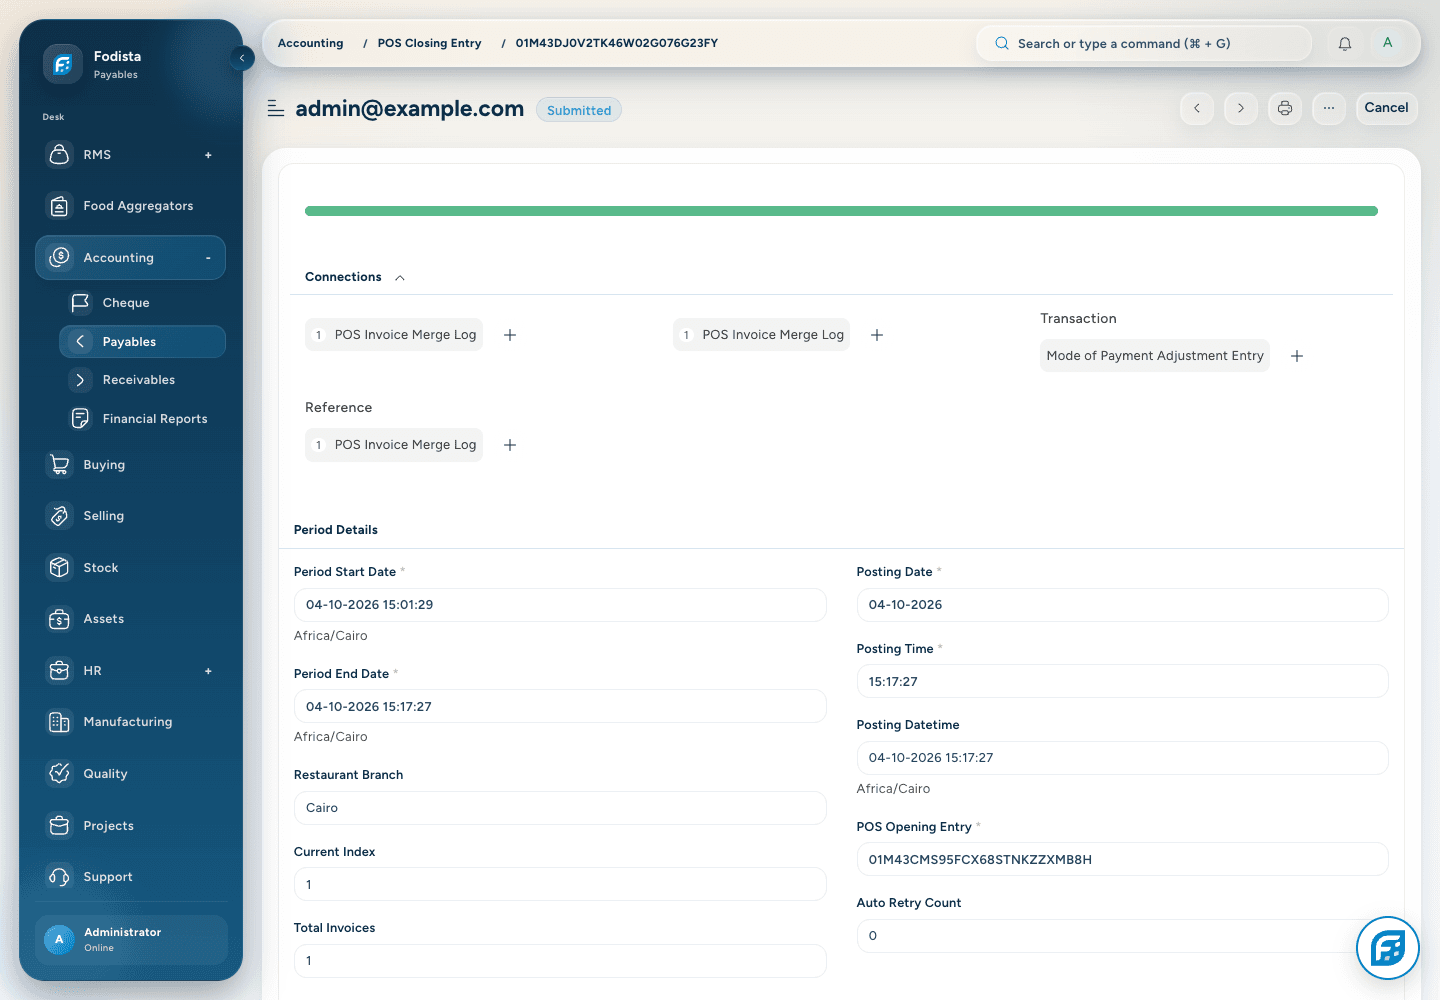Click the Buying cart icon
Screen dimensions: 1440x1000
(60, 465)
